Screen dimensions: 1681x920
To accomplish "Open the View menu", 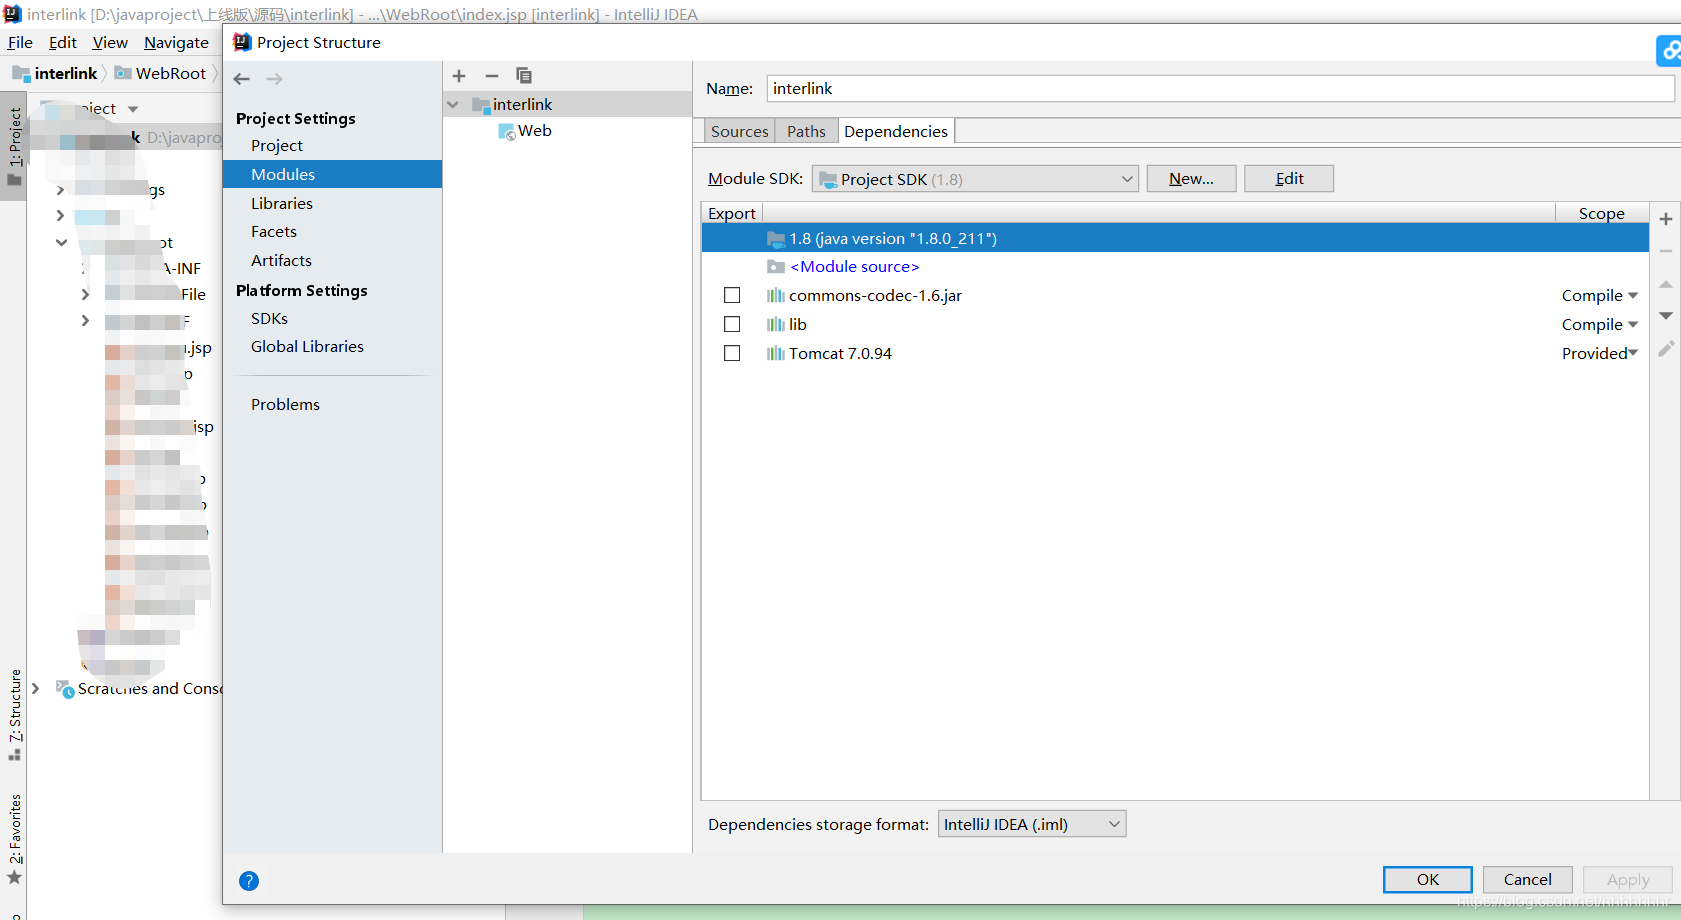I will pyautogui.click(x=110, y=43).
